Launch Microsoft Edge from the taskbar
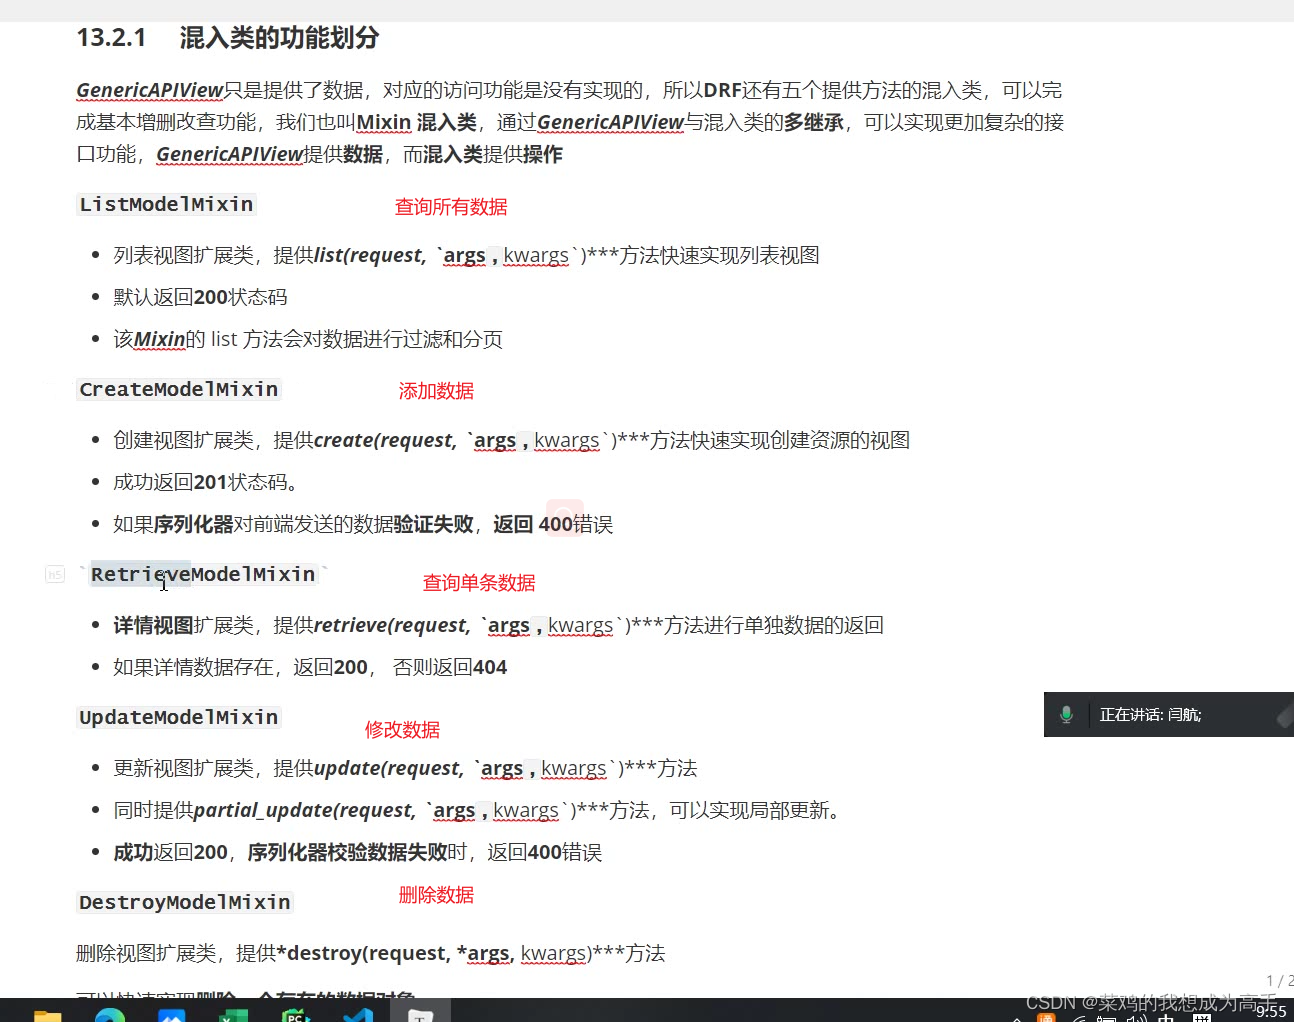 coord(110,1015)
